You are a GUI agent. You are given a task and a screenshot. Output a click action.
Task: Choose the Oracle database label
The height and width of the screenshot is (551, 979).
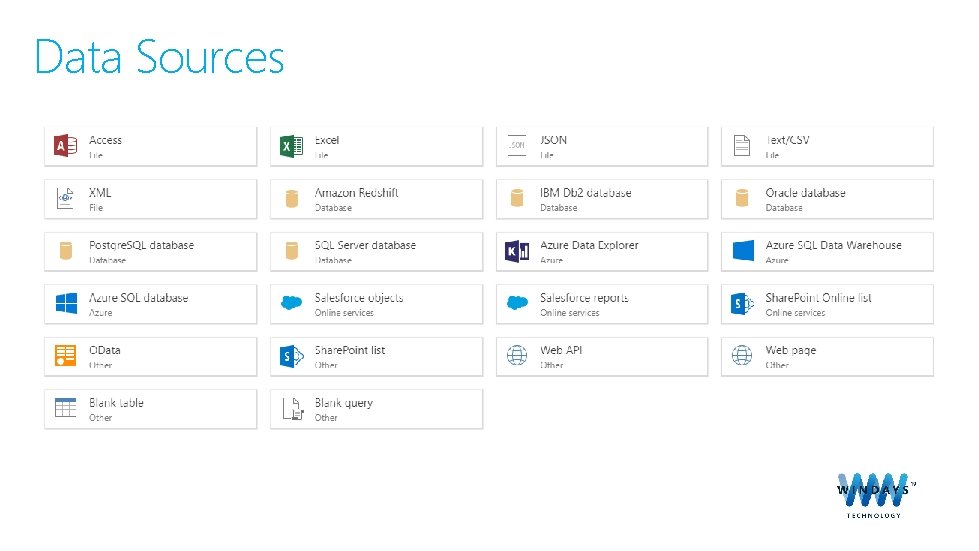coord(805,193)
